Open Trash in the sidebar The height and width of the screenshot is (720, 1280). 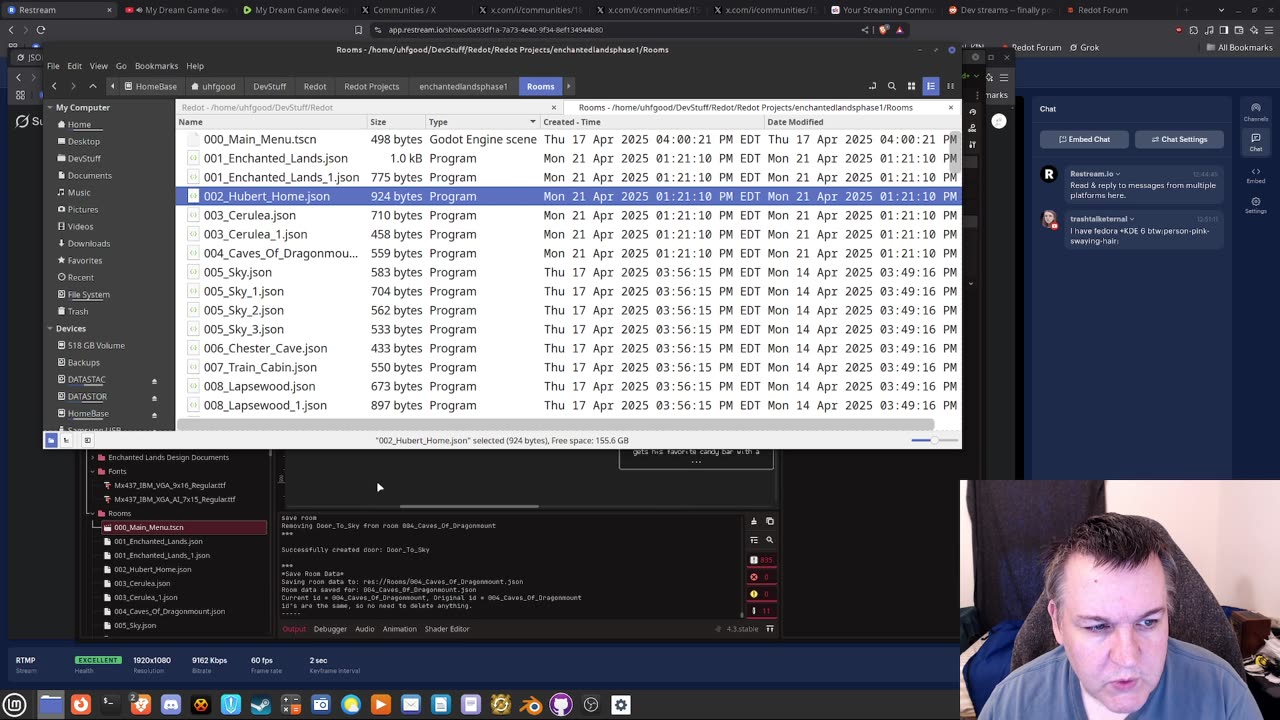78,311
